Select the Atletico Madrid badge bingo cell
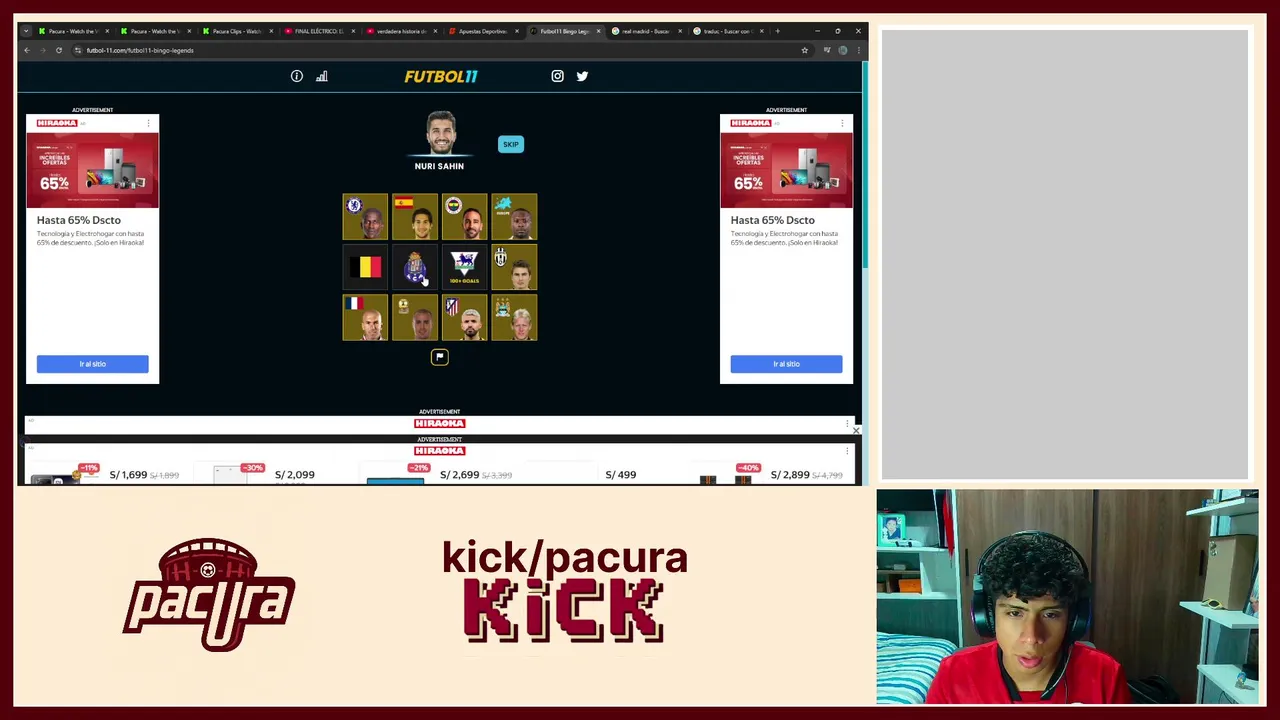1280x720 pixels. 465,317
